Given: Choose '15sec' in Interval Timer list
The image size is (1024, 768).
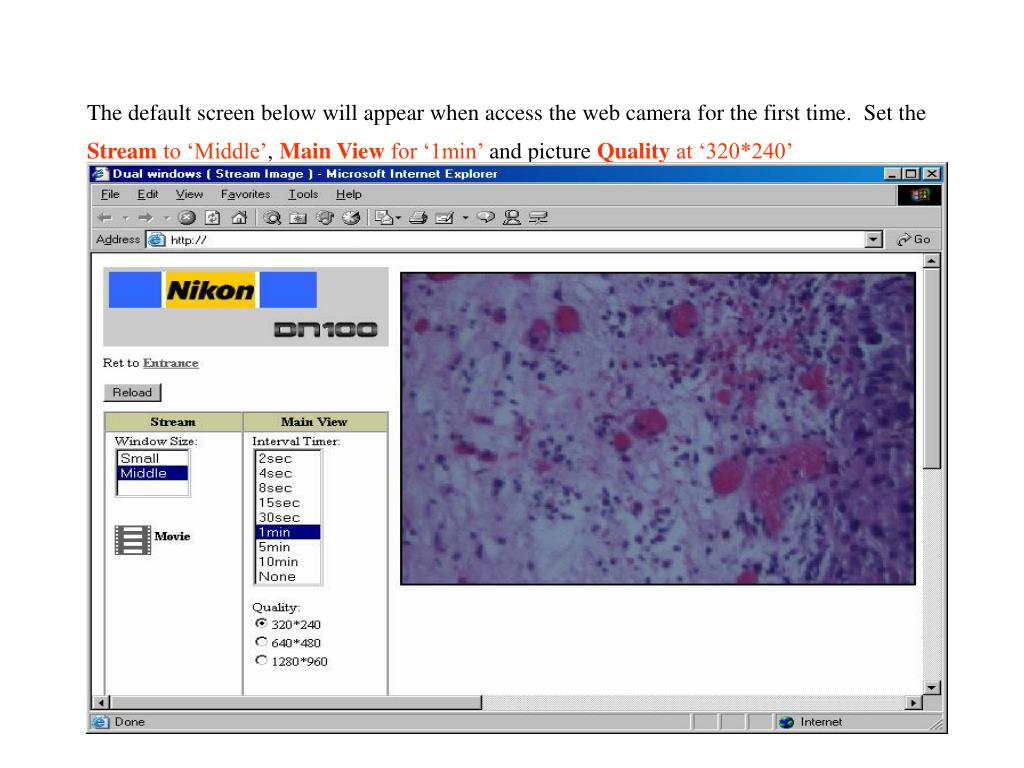Looking at the screenshot, I should click(279, 502).
